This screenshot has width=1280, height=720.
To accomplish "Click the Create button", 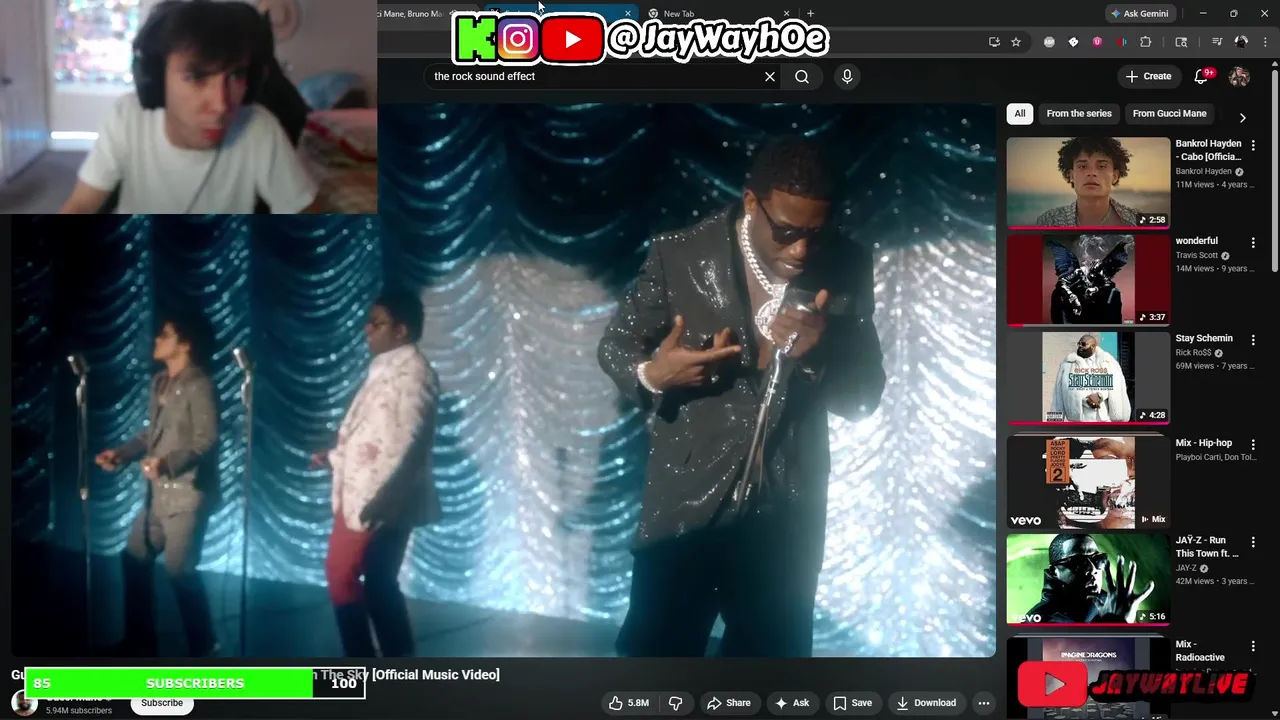I will click(x=1148, y=76).
